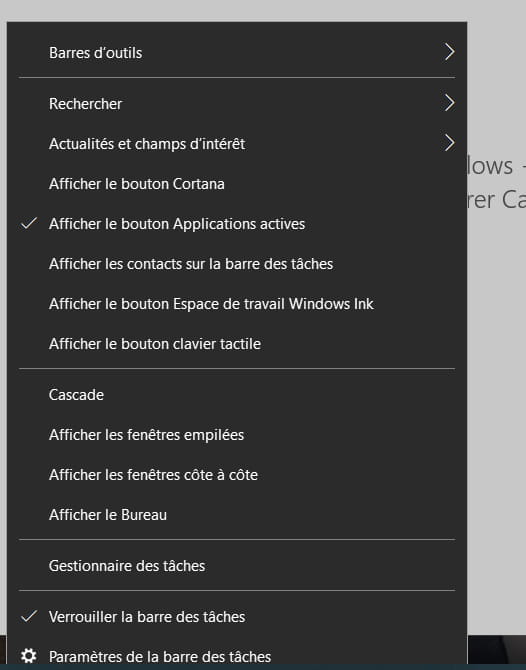Image resolution: width=526 pixels, height=670 pixels.
Task: Enable Afficher le bouton clavier tactile
Action: (x=237, y=344)
